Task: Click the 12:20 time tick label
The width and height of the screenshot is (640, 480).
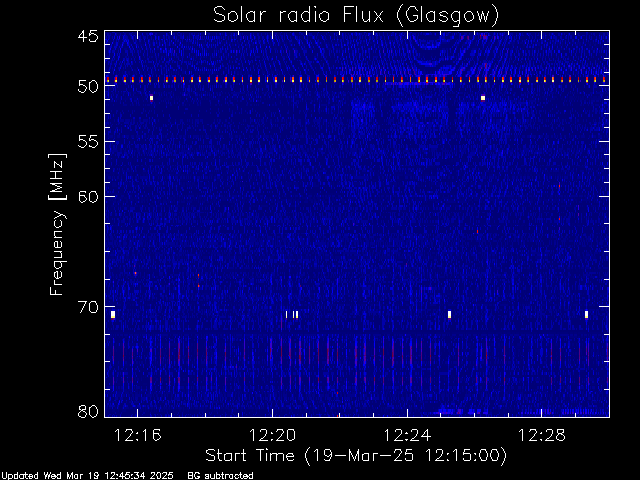Action: [x=272, y=435]
